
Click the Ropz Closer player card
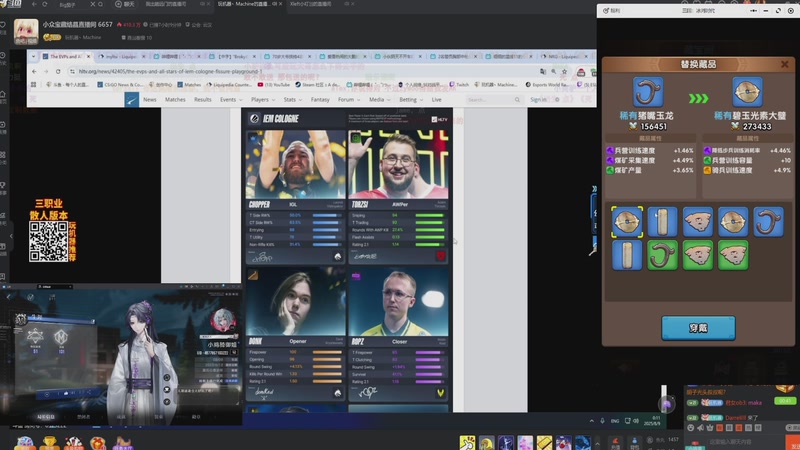398,334
